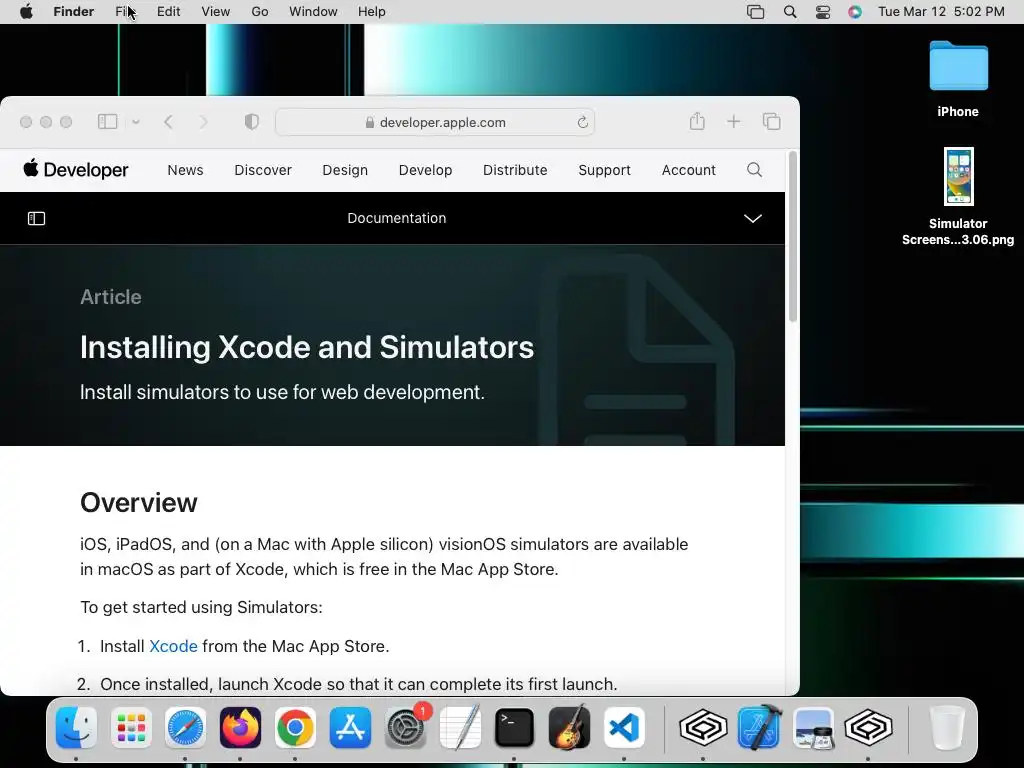The image size is (1024, 768).
Task: Open Xcode from the Dock
Action: pyautogui.click(x=760, y=727)
